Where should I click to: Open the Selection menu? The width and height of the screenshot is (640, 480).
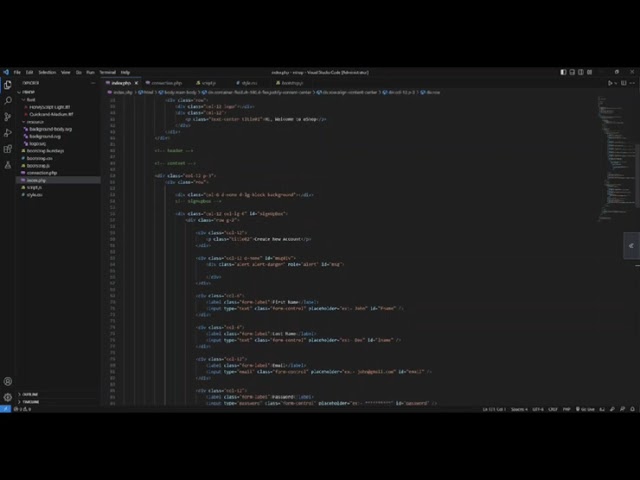click(47, 72)
